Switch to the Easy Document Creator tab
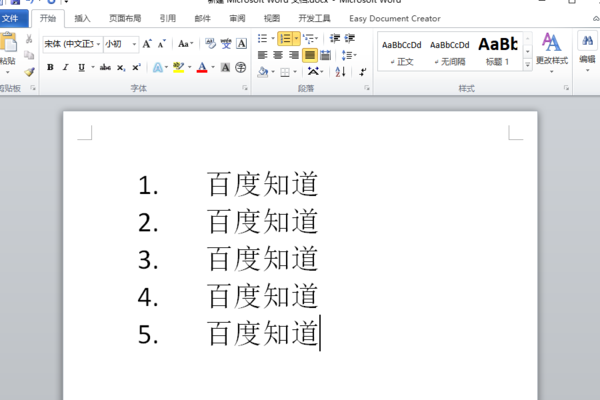 click(395, 18)
